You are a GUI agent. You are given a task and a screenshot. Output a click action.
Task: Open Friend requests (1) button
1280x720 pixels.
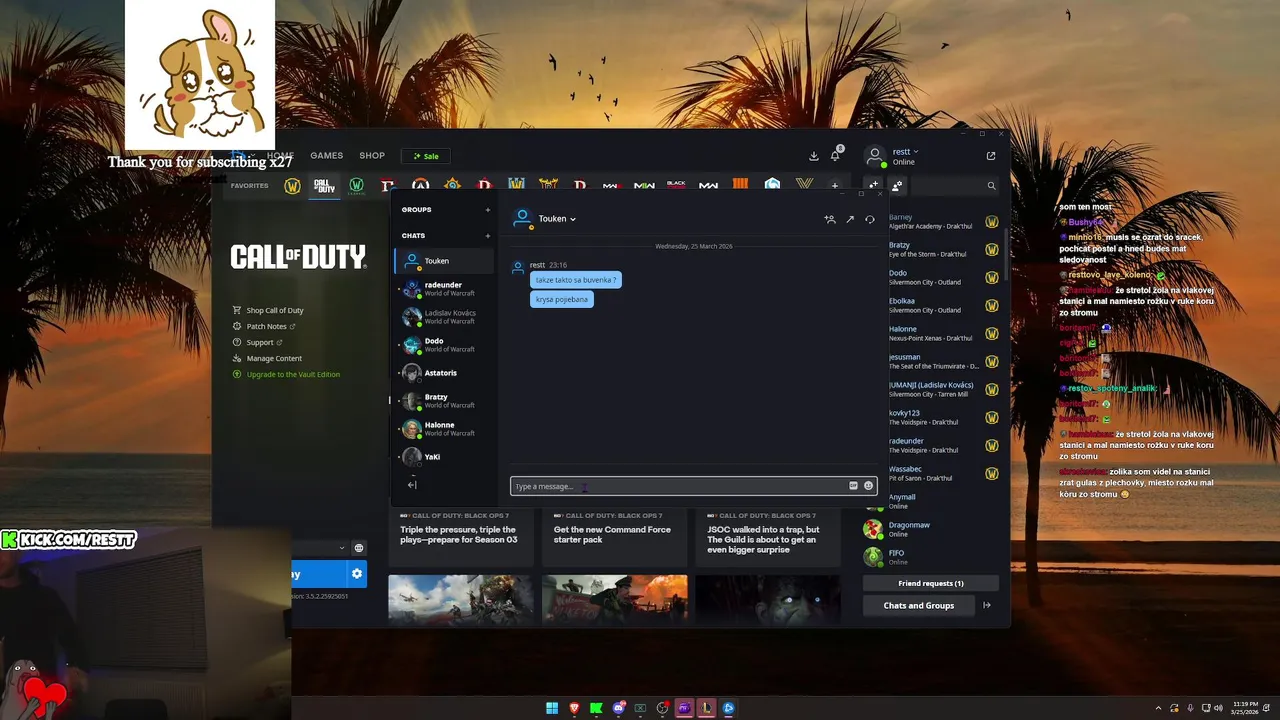930,583
